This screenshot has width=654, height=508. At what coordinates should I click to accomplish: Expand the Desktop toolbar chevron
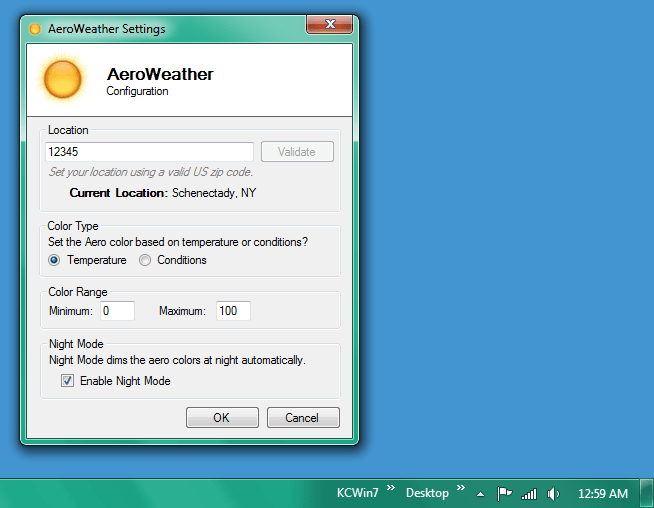[460, 488]
